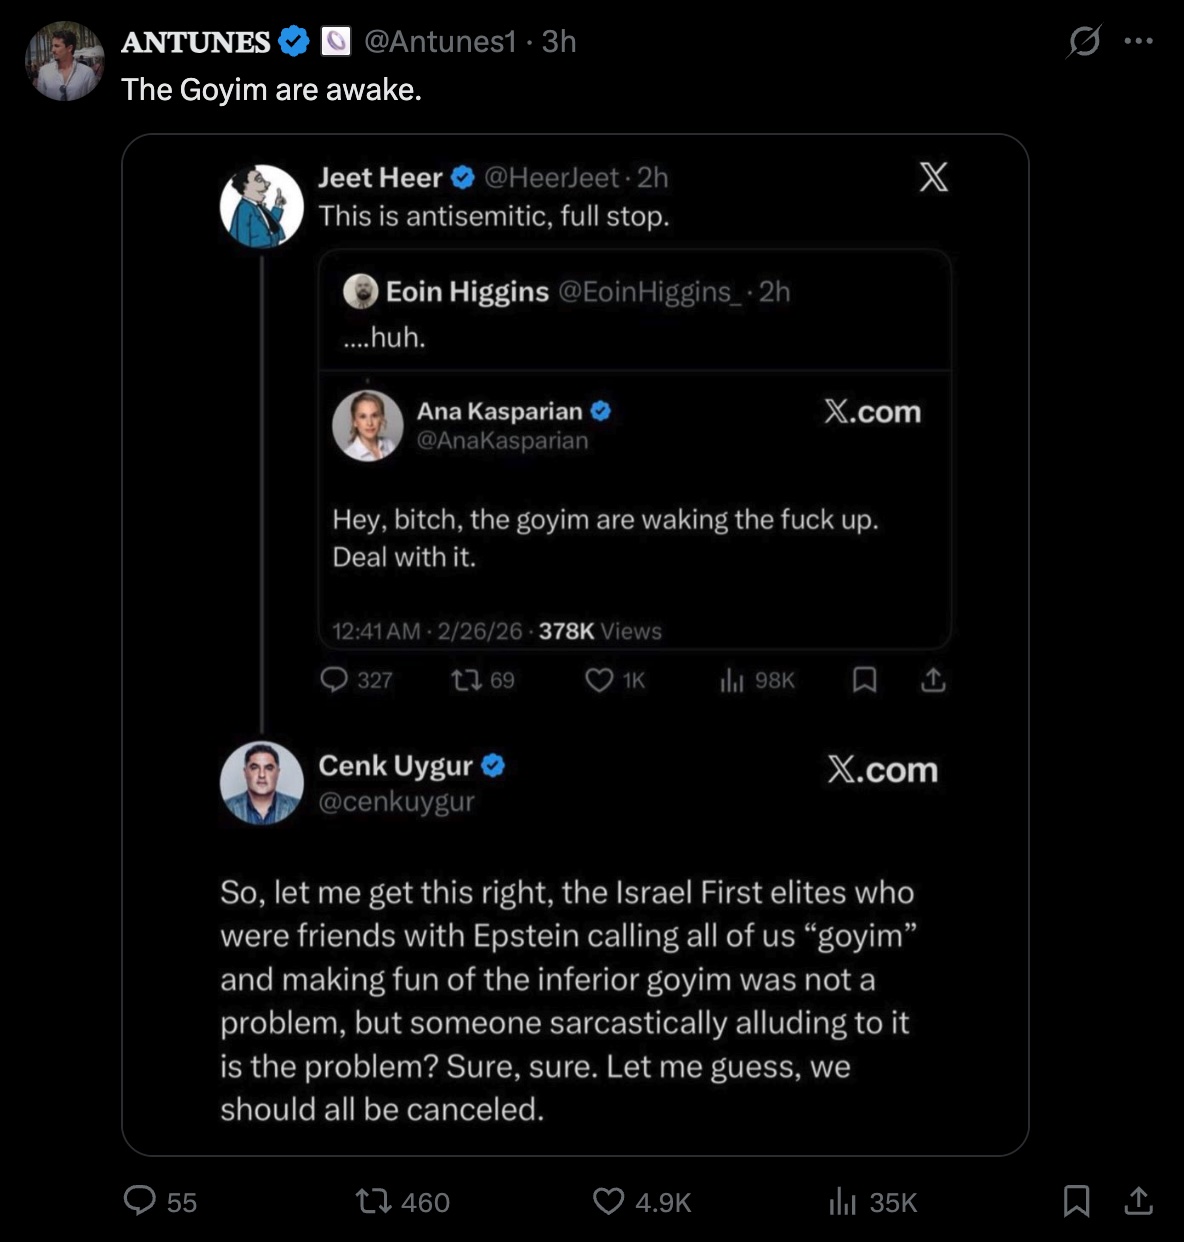1184x1242 pixels.
Task: Click the post text "The Goyim are awake."
Action: [271, 90]
